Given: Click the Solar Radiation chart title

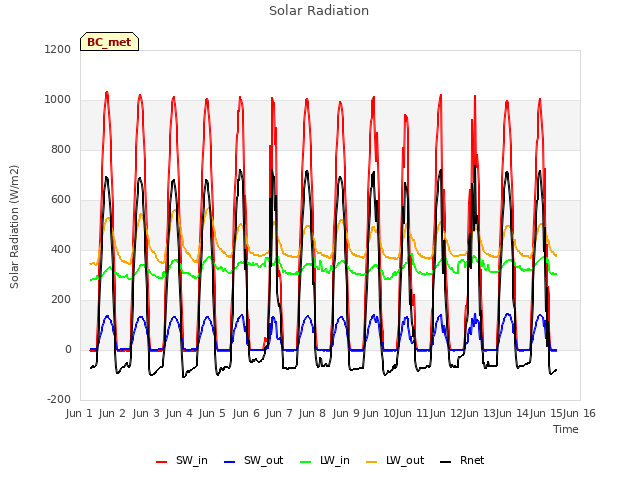Looking at the screenshot, I should click(319, 11).
